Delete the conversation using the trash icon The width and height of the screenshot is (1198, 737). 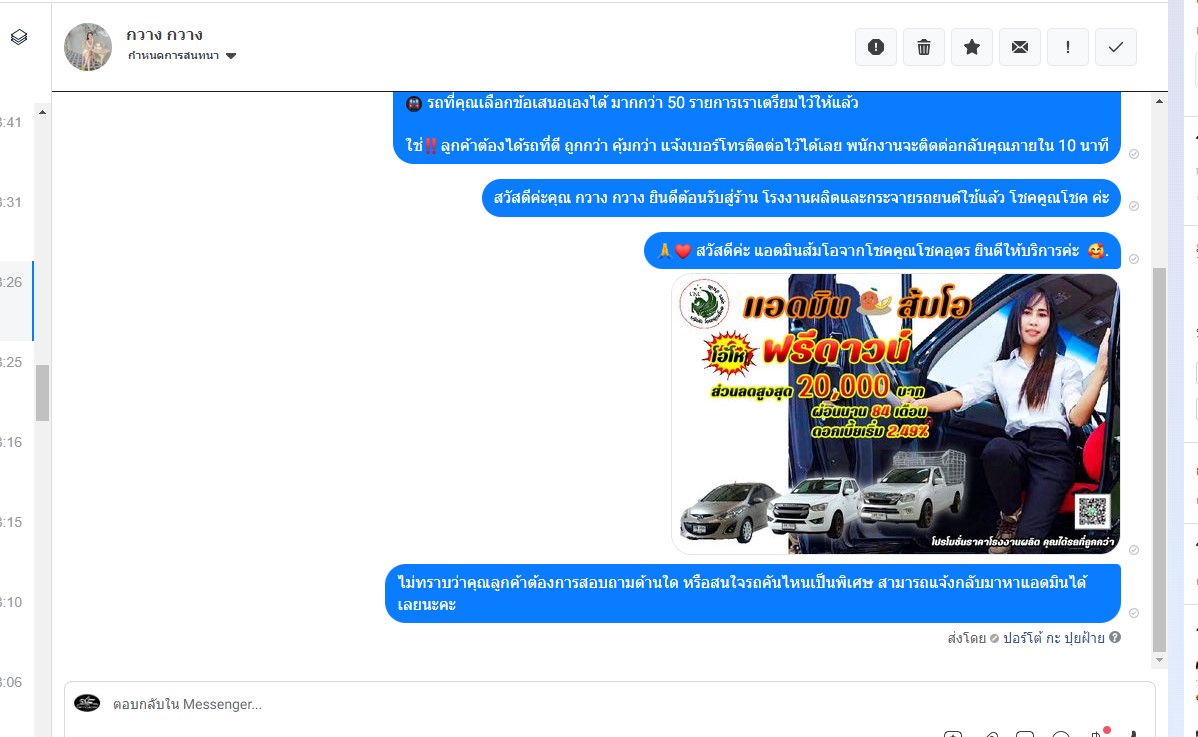[x=924, y=47]
